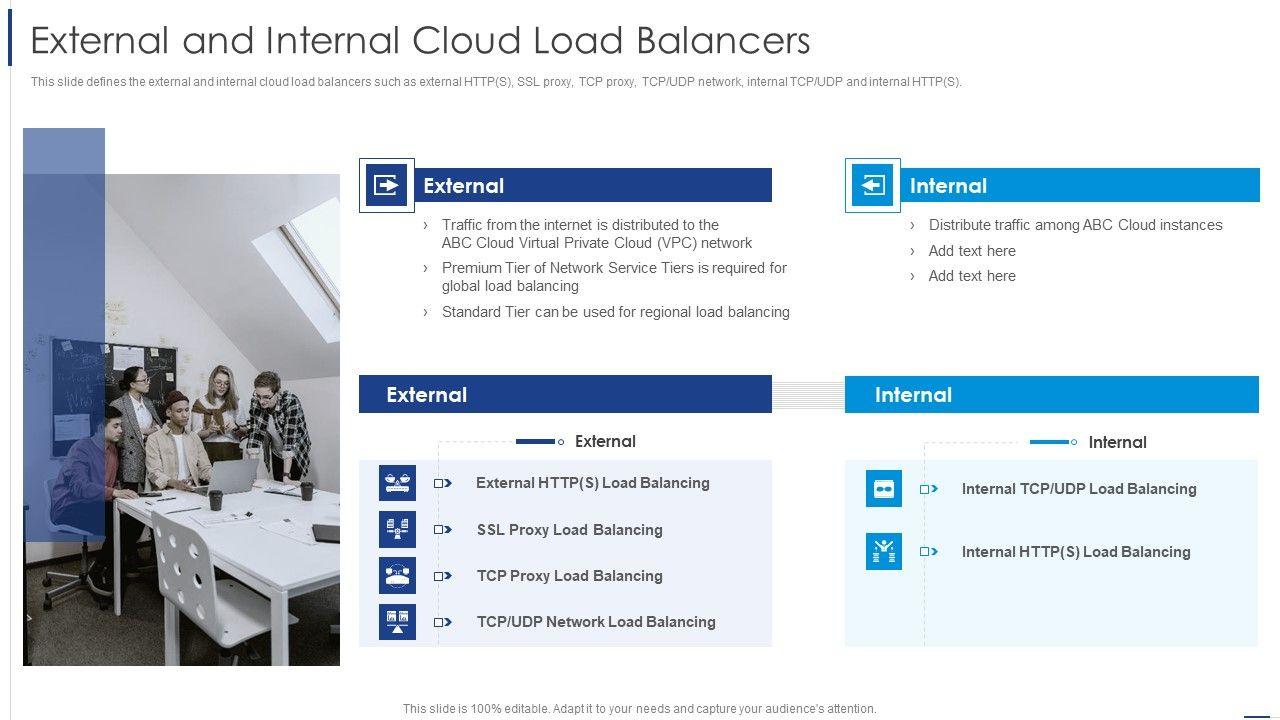Image resolution: width=1280 pixels, height=720 pixels.
Task: Click the chevron bullet before Premium Tier text
Action: pos(426,268)
